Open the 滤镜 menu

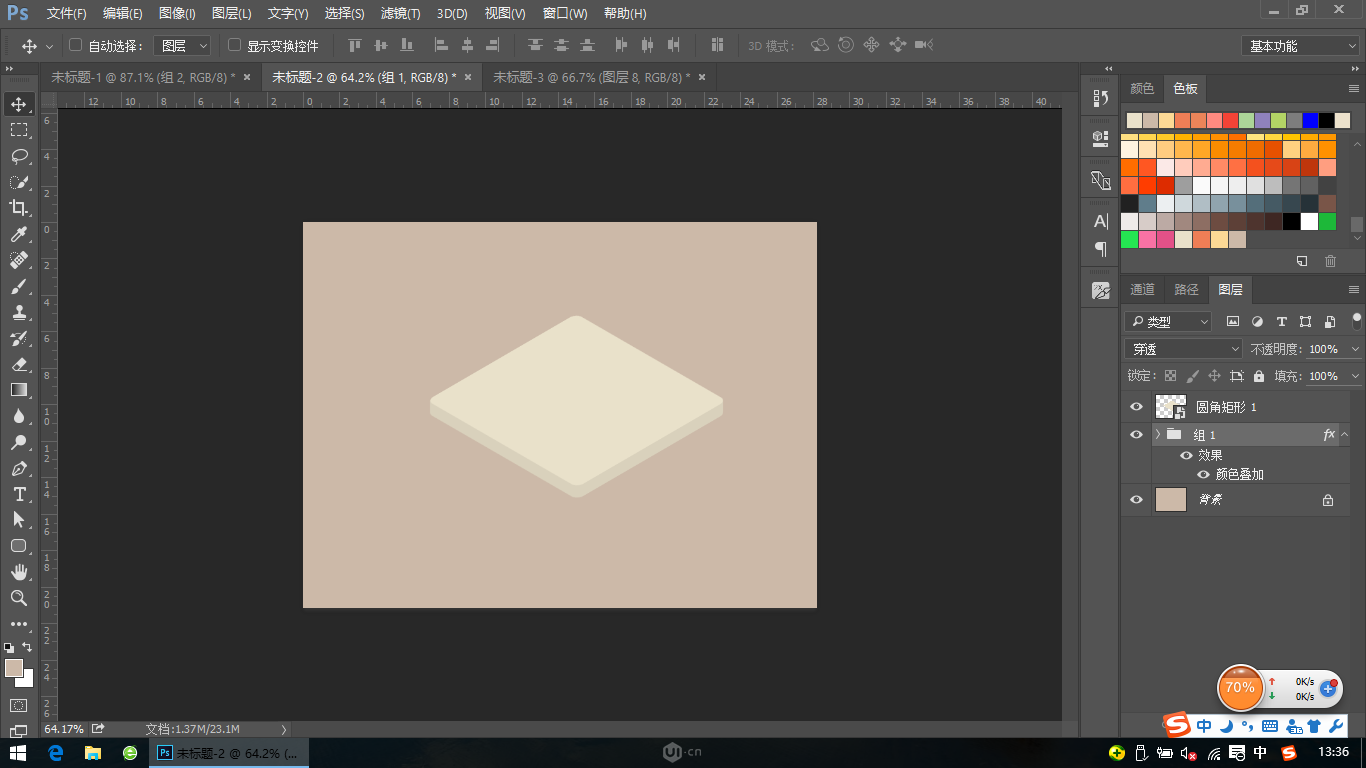pyautogui.click(x=400, y=14)
